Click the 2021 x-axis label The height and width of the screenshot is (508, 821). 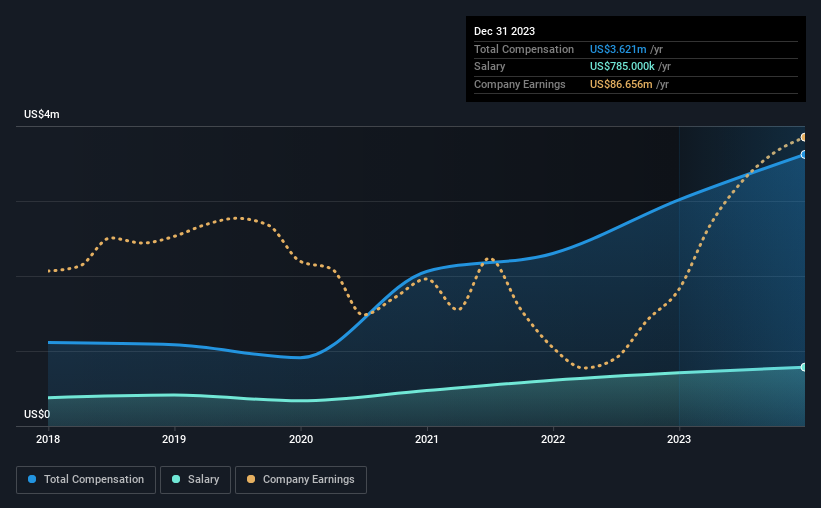[x=427, y=439]
